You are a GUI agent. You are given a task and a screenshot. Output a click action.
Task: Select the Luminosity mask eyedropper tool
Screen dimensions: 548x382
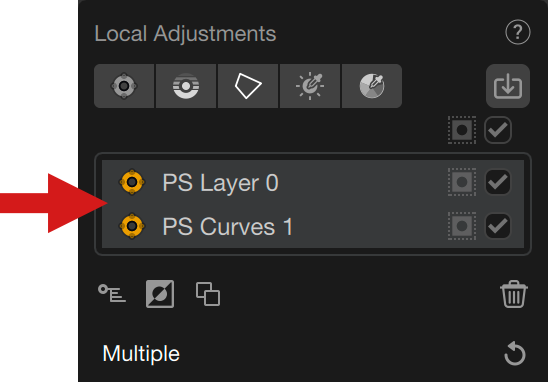point(310,86)
